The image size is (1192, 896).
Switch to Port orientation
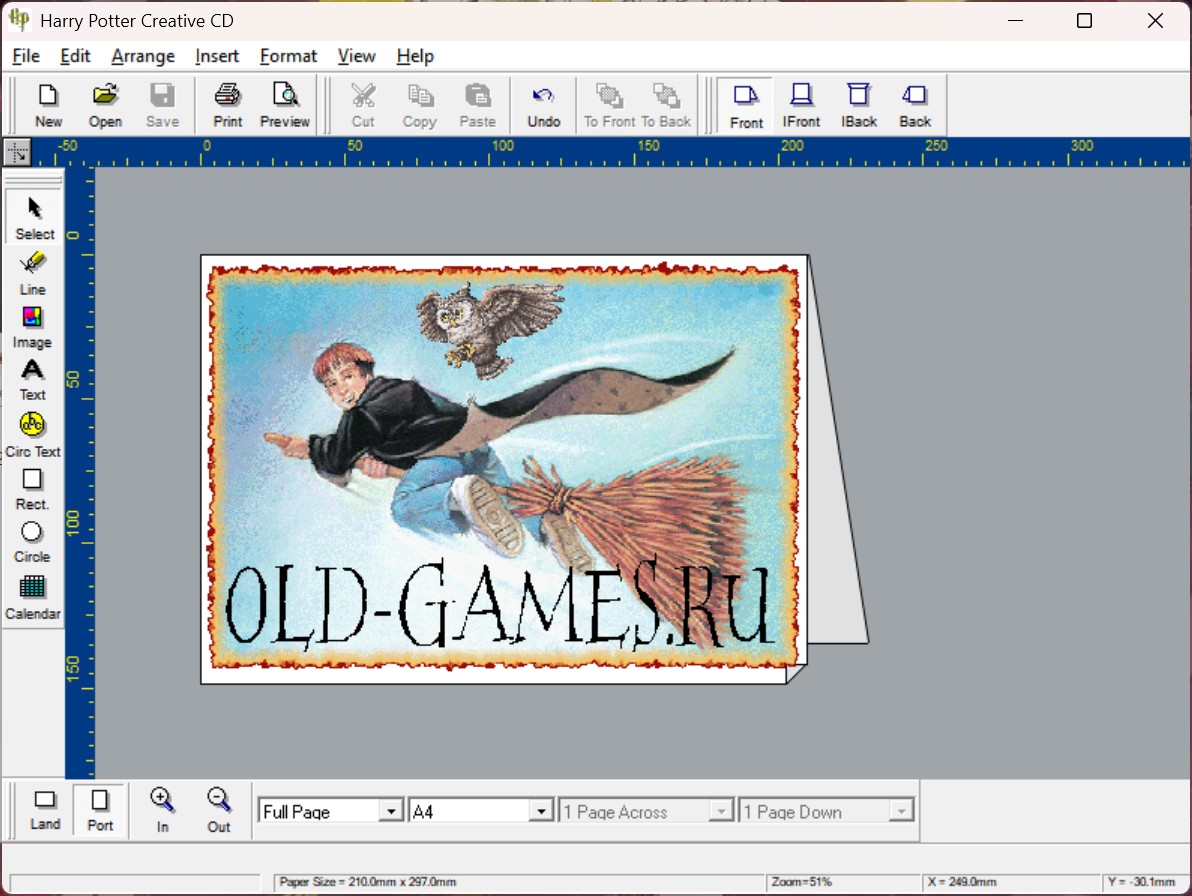[100, 809]
